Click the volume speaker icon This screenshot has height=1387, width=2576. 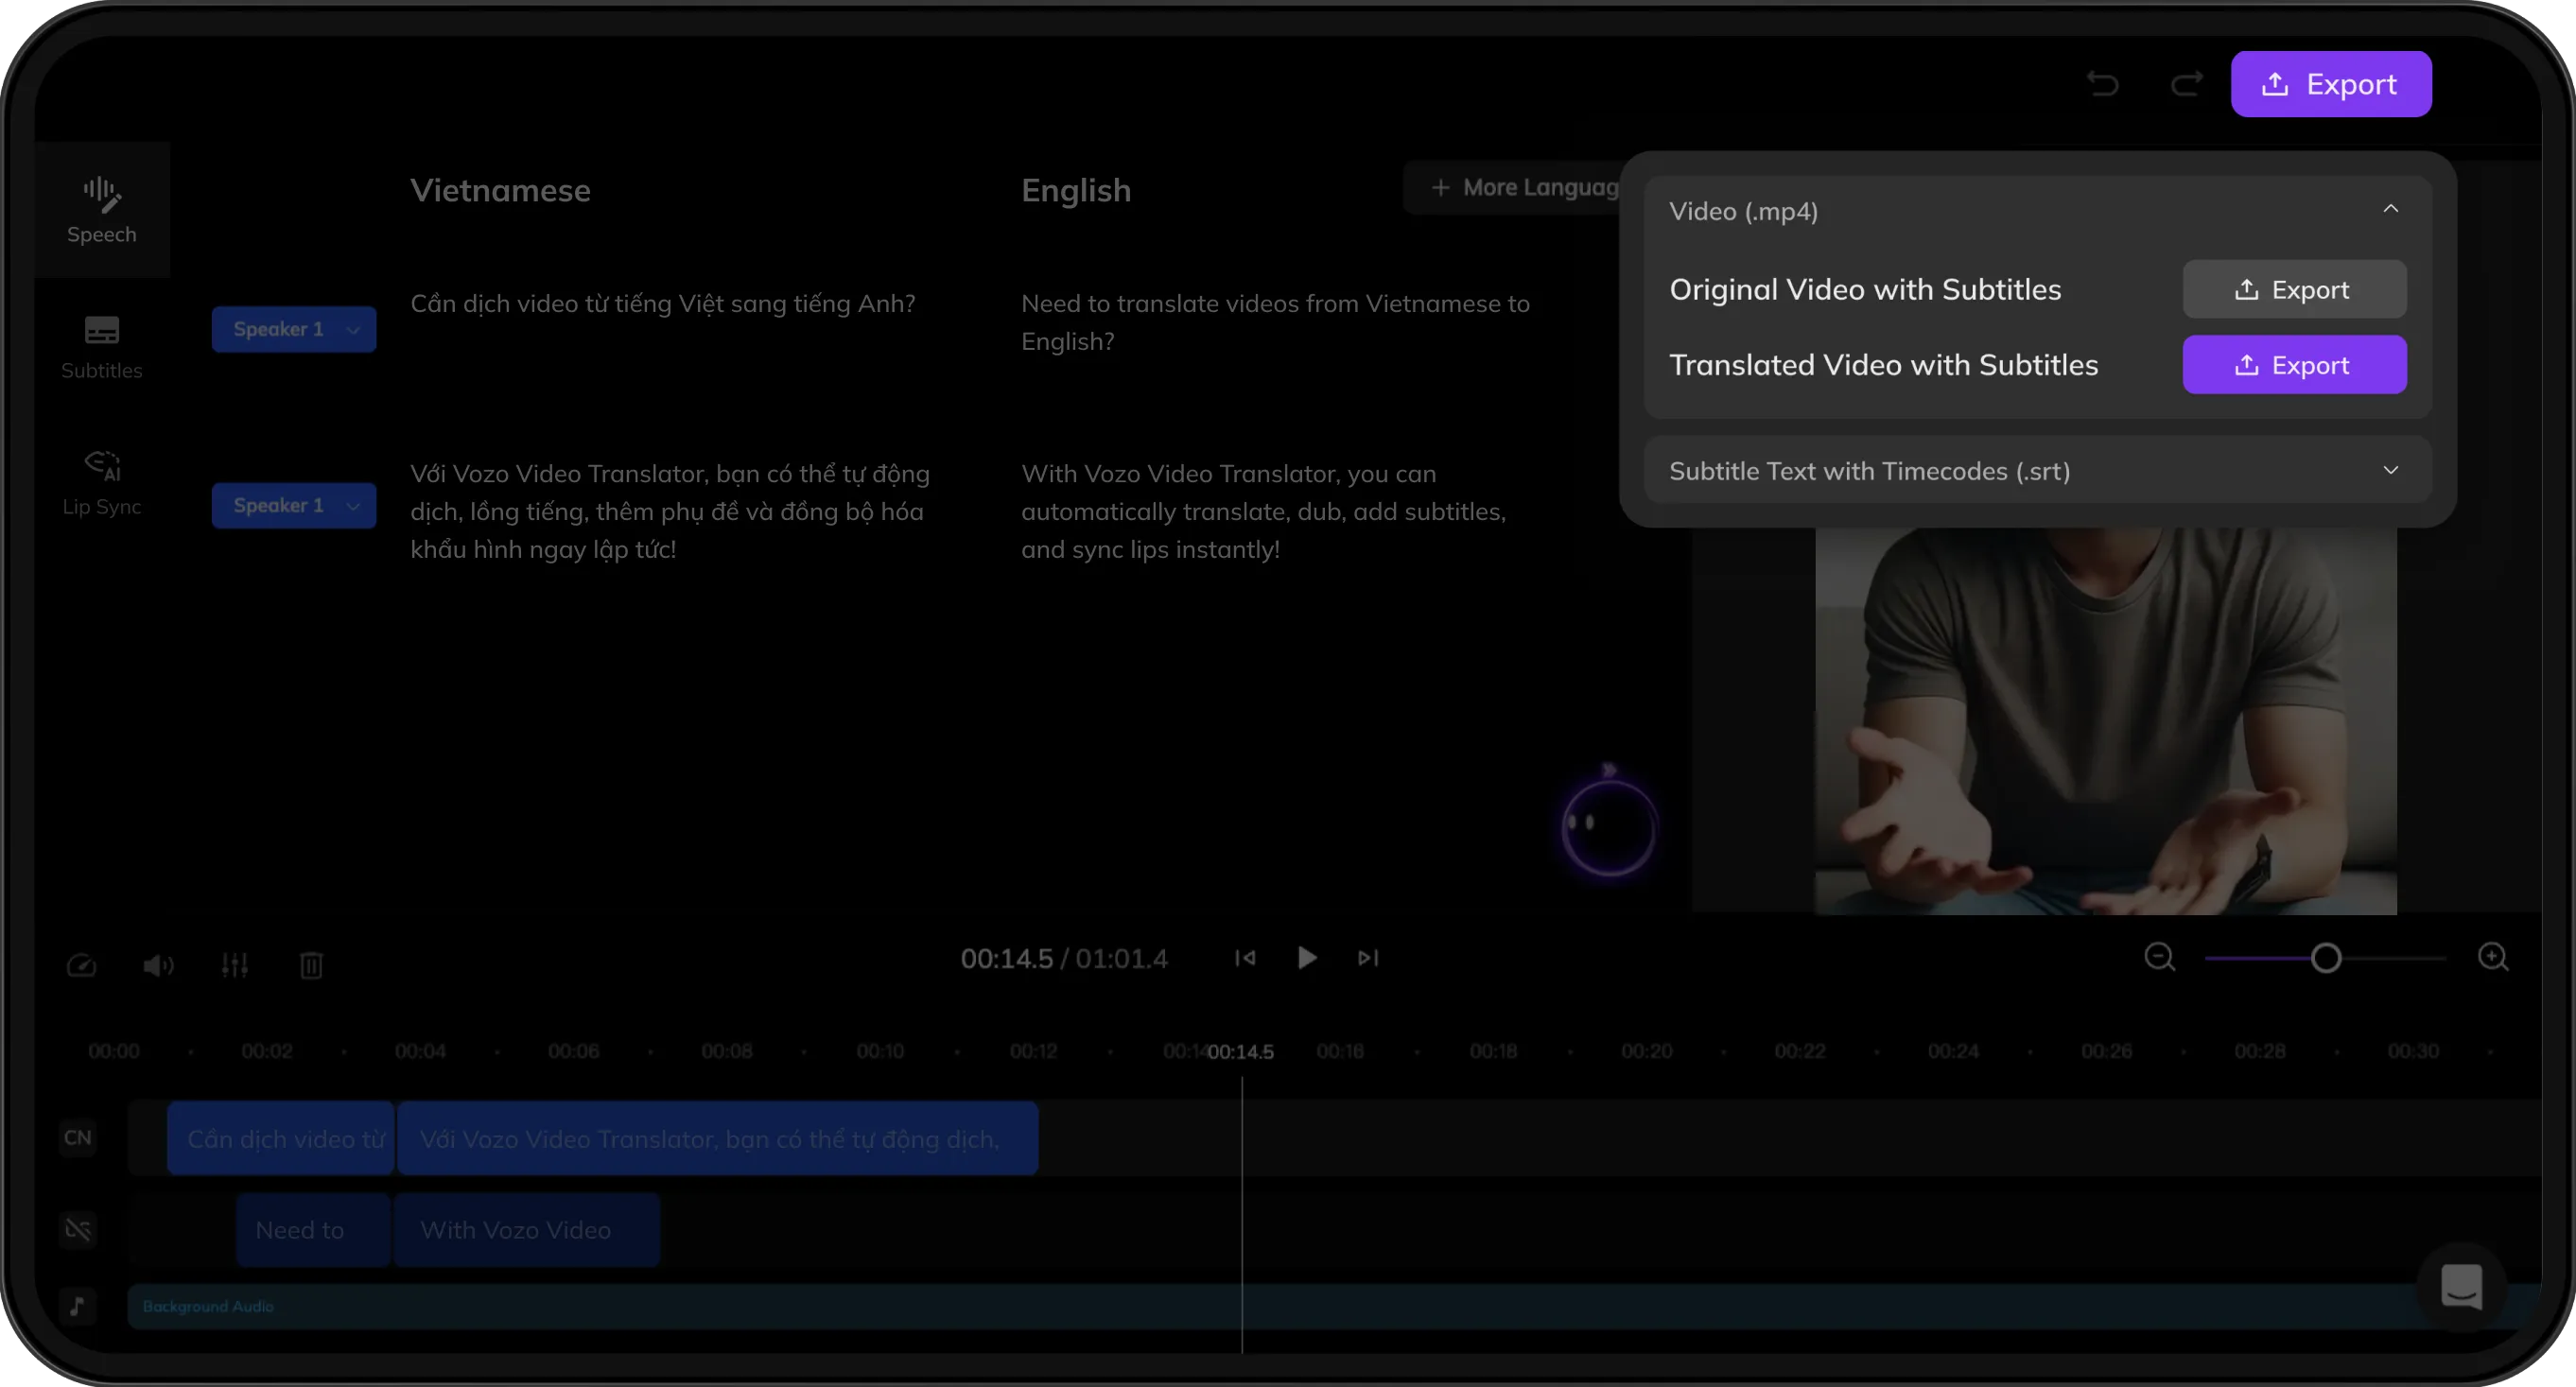158,965
